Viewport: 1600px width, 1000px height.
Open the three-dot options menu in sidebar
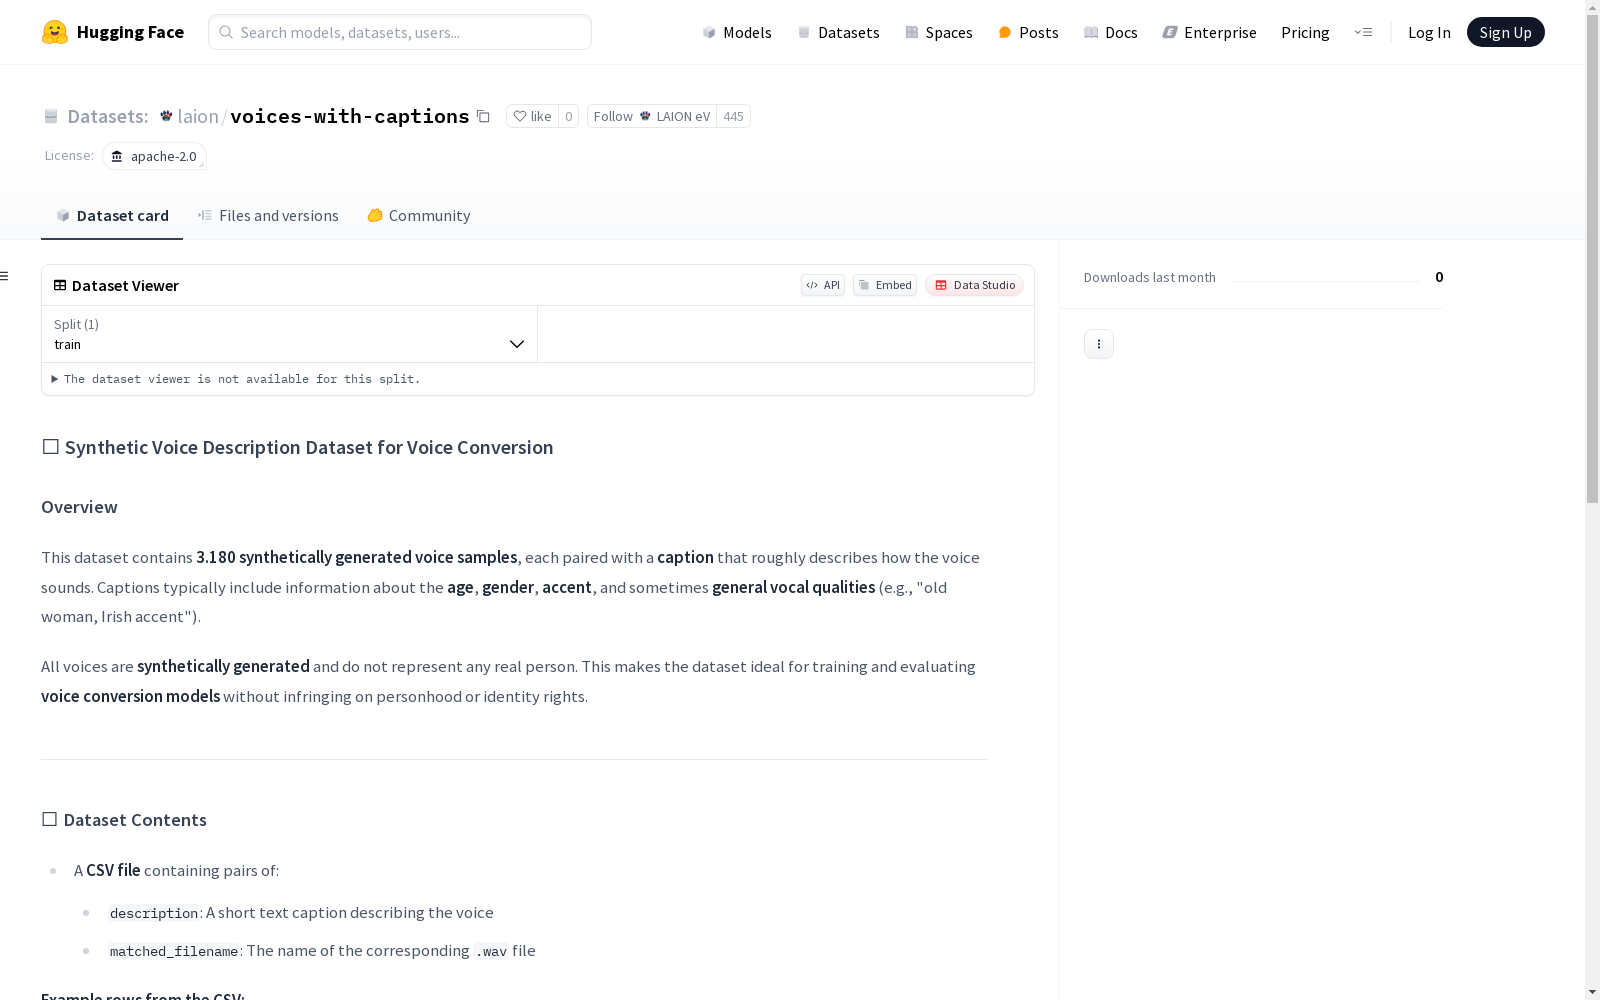[1099, 344]
